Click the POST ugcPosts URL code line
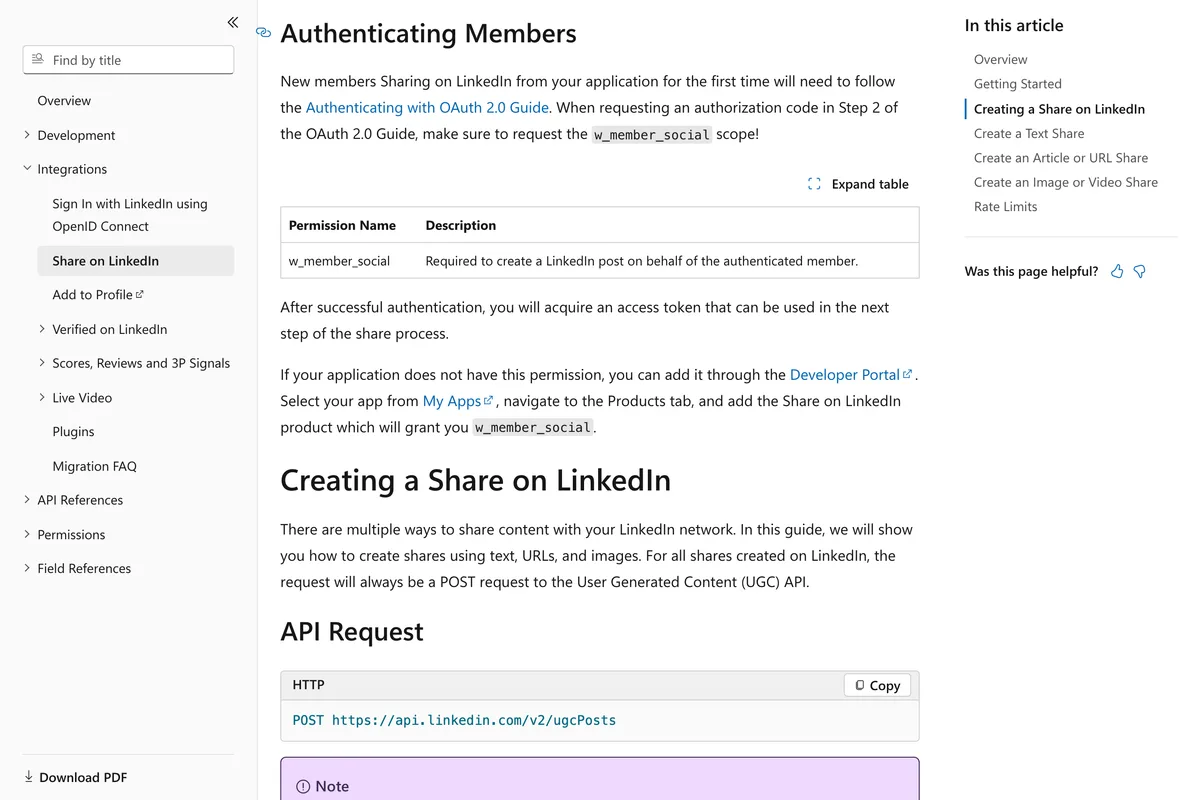This screenshot has width=1200, height=800. (x=454, y=720)
